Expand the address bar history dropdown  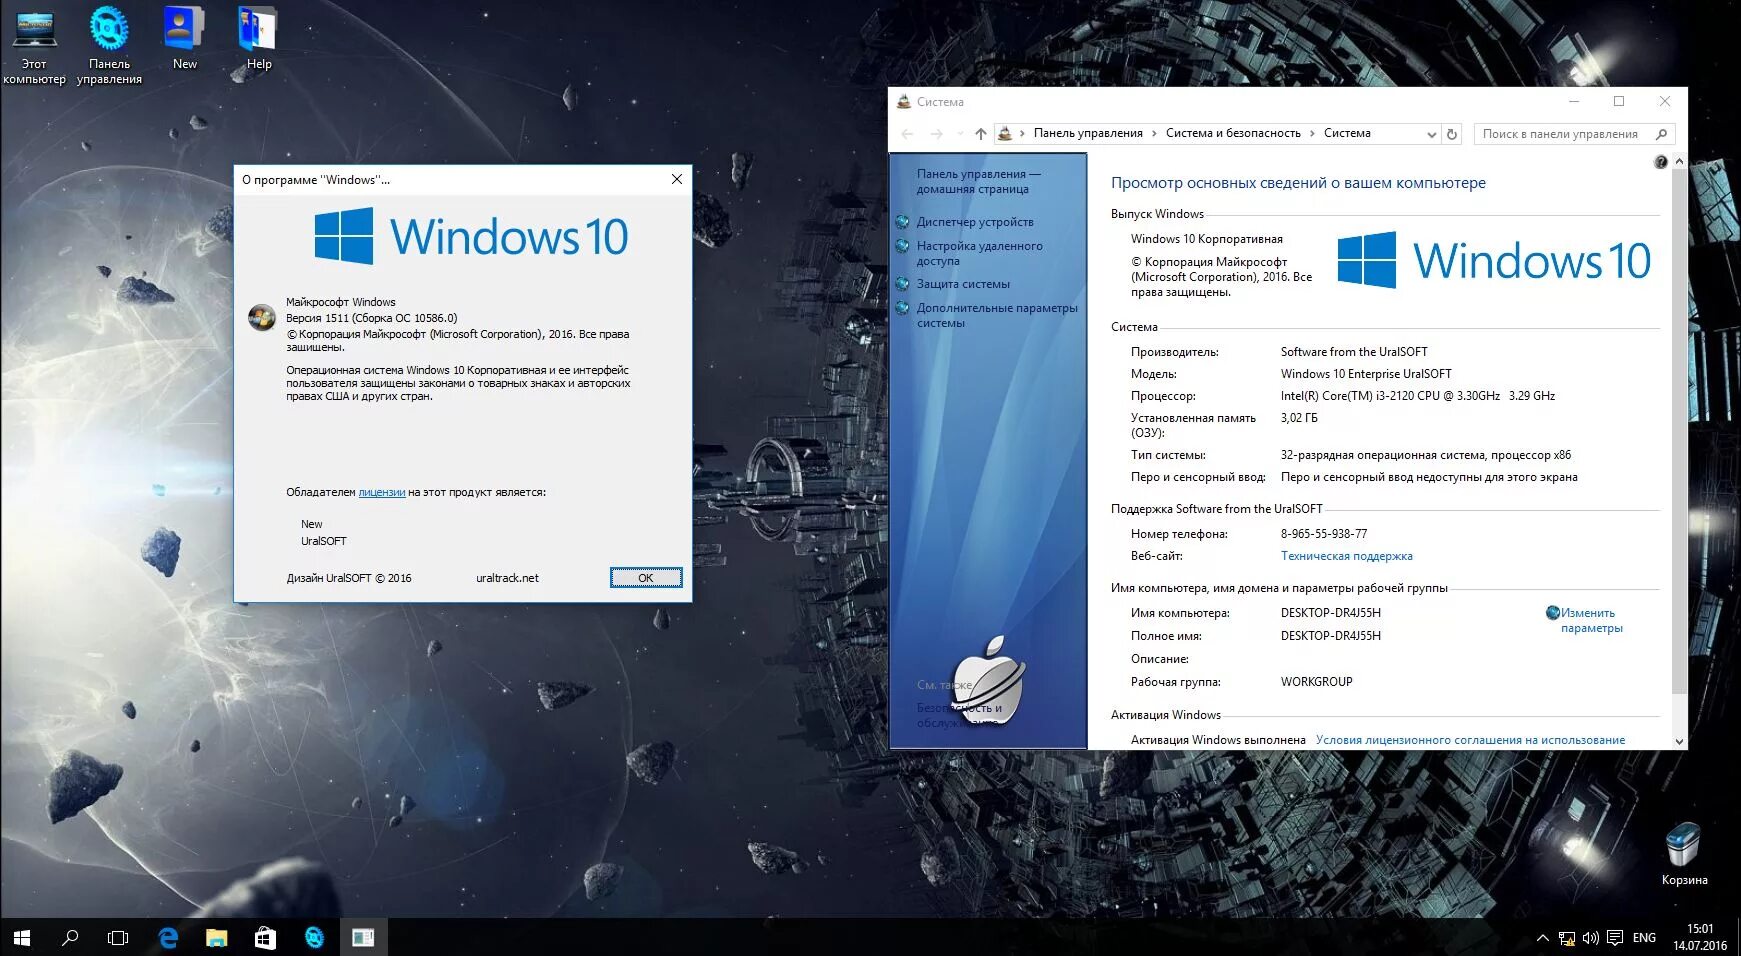click(x=1432, y=134)
